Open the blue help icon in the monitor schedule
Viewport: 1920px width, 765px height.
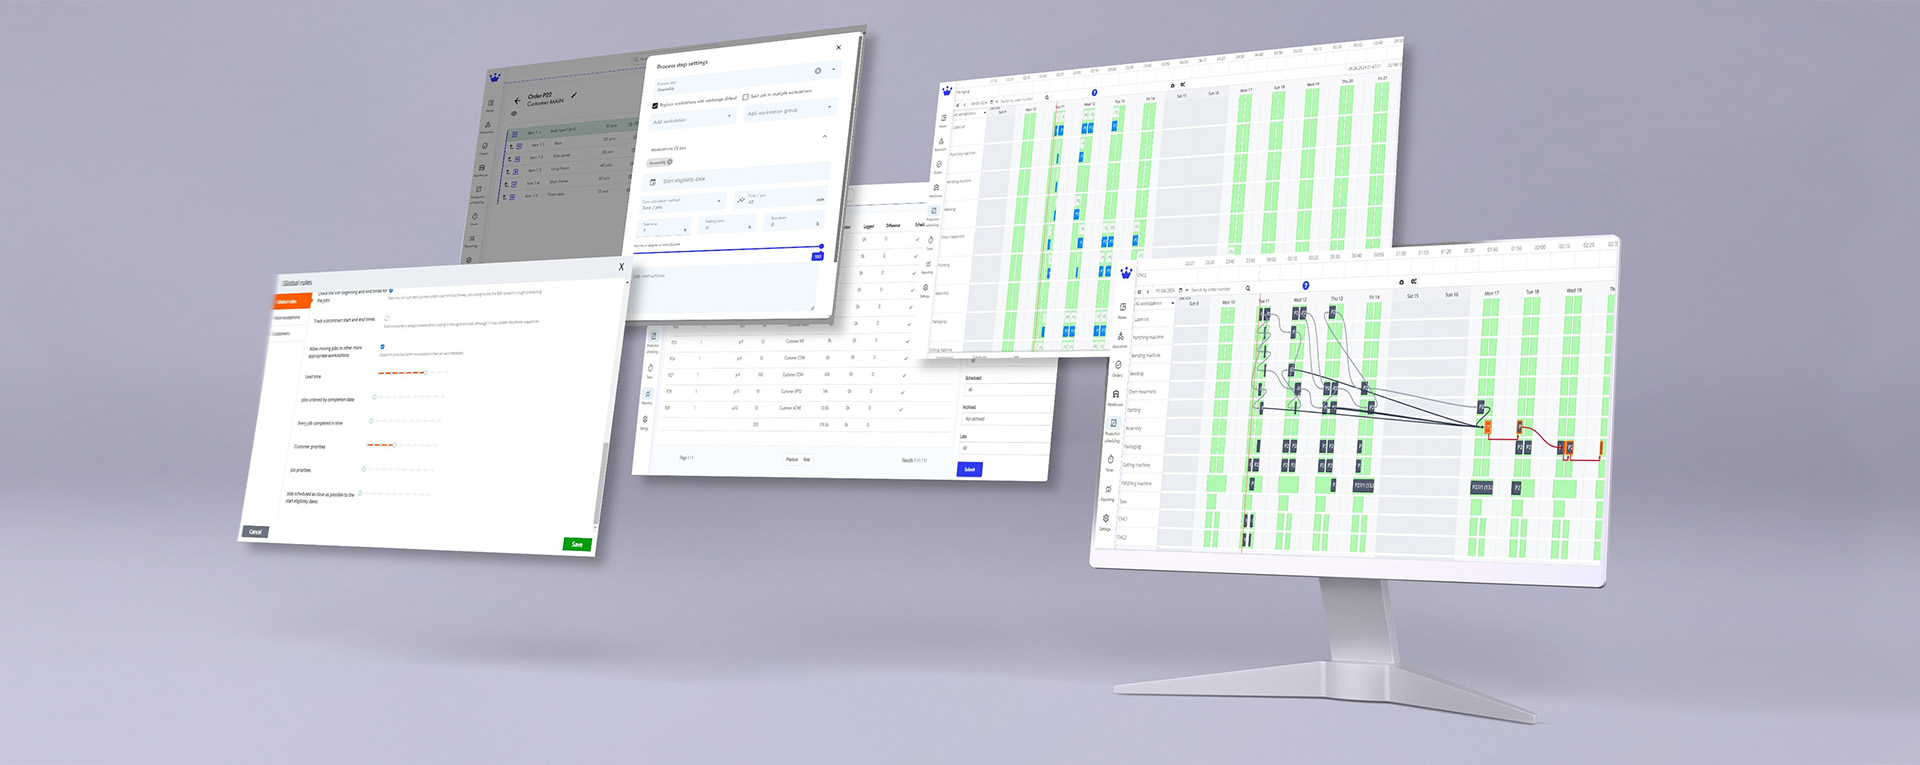tap(1306, 286)
